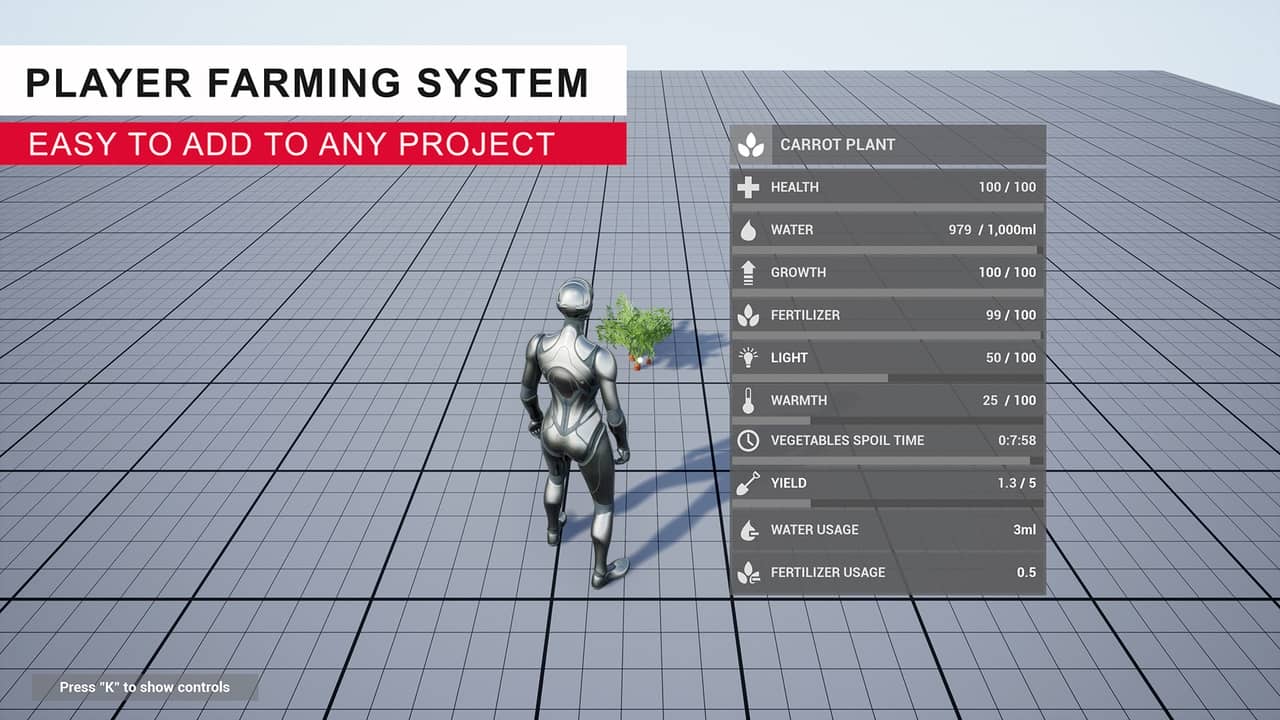The width and height of the screenshot is (1280, 720).
Task: Click the Carrot Plant panel header
Action: click(890, 144)
